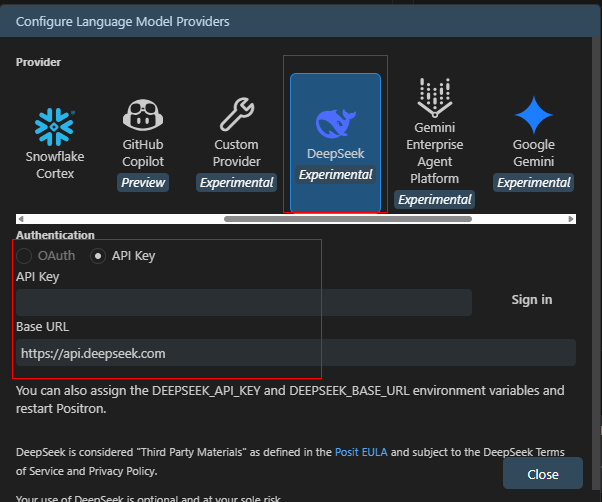
Task: Click Experimental badge under DeepSeek
Action: (336, 175)
